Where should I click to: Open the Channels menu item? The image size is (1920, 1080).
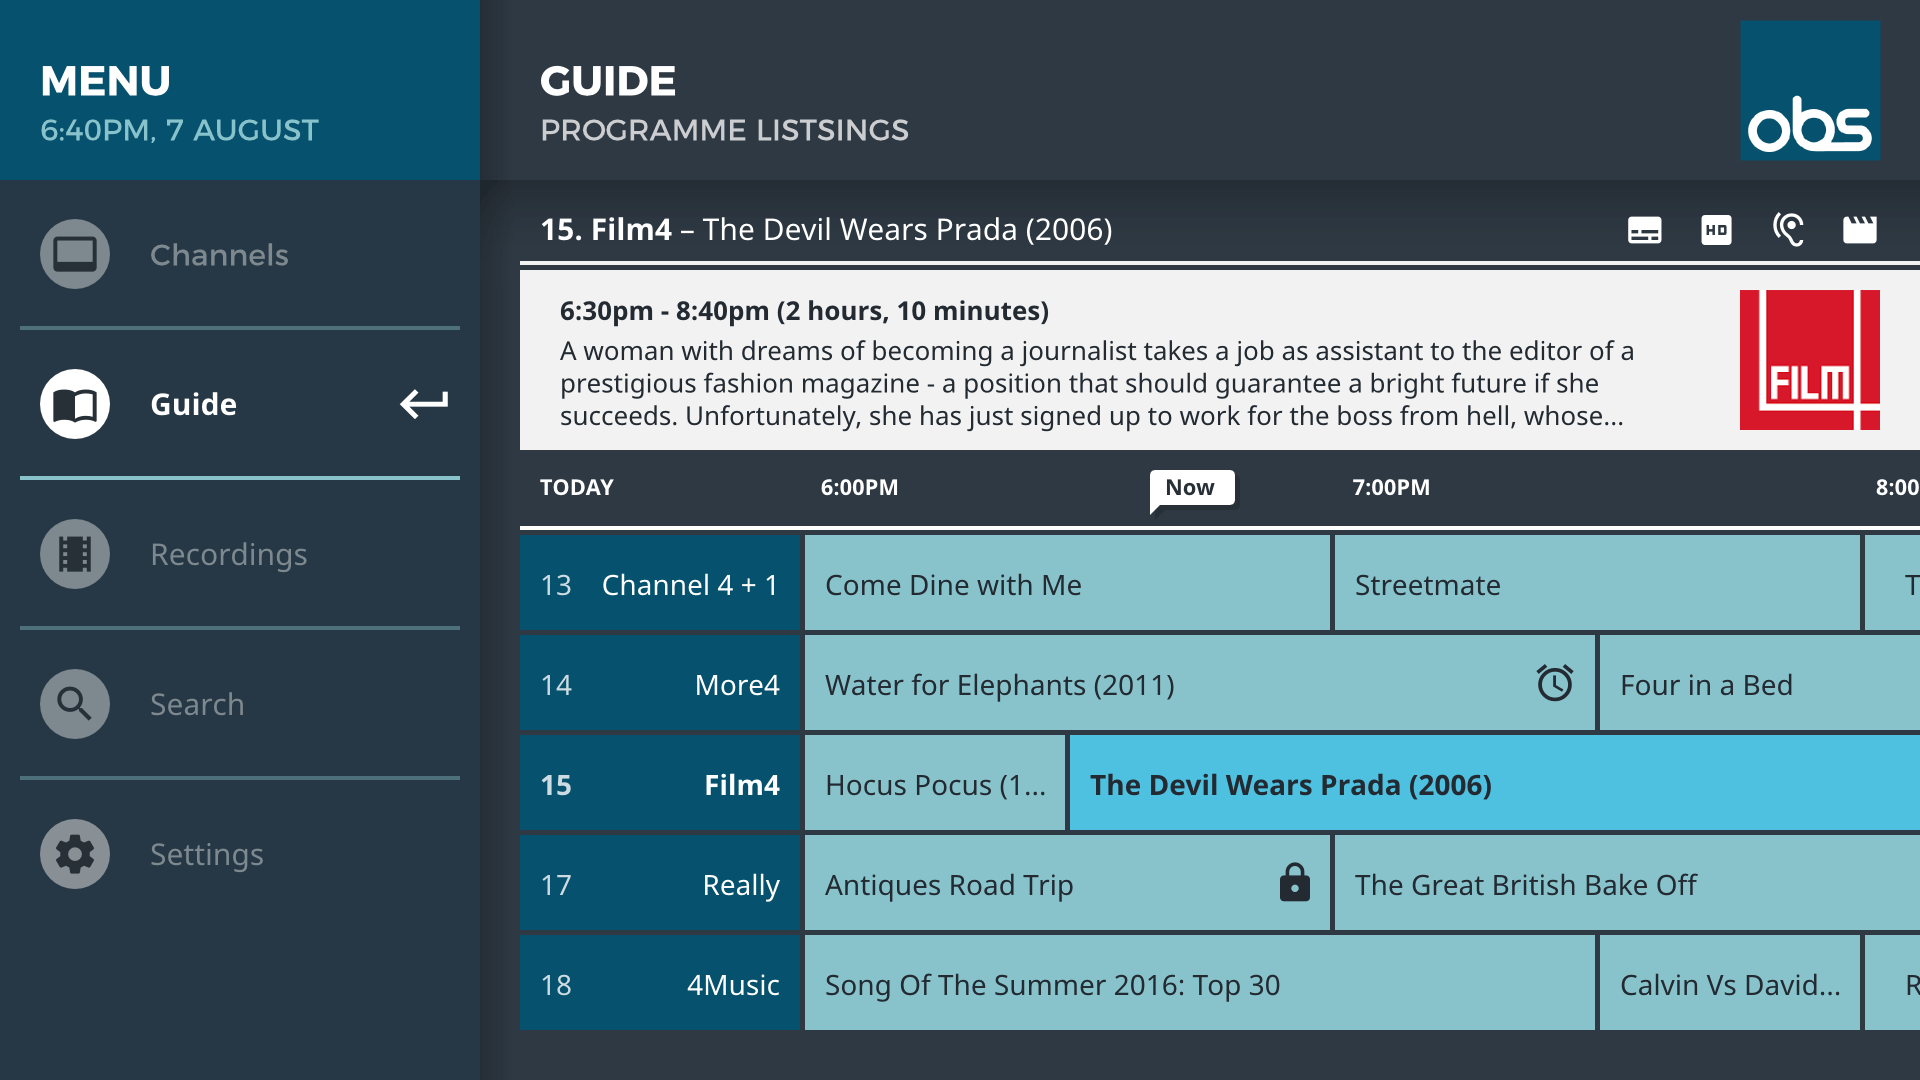(x=240, y=254)
